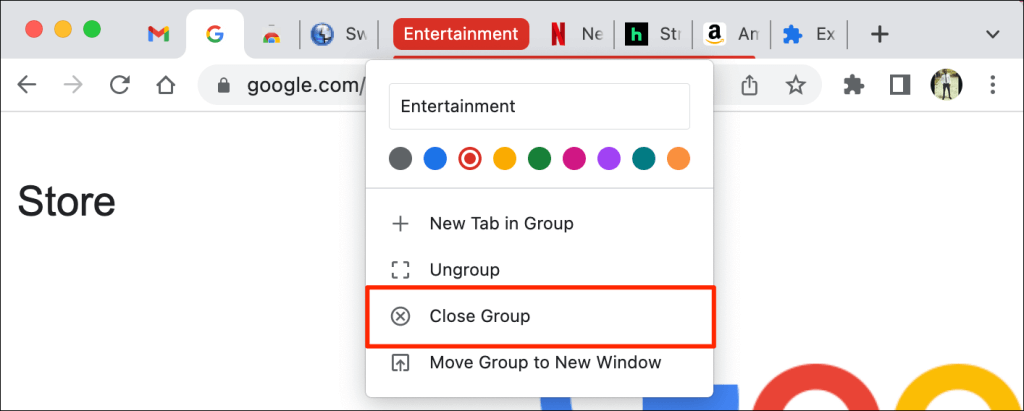Image resolution: width=1024 pixels, height=411 pixels.
Task: Select the red group color
Action: [469, 159]
